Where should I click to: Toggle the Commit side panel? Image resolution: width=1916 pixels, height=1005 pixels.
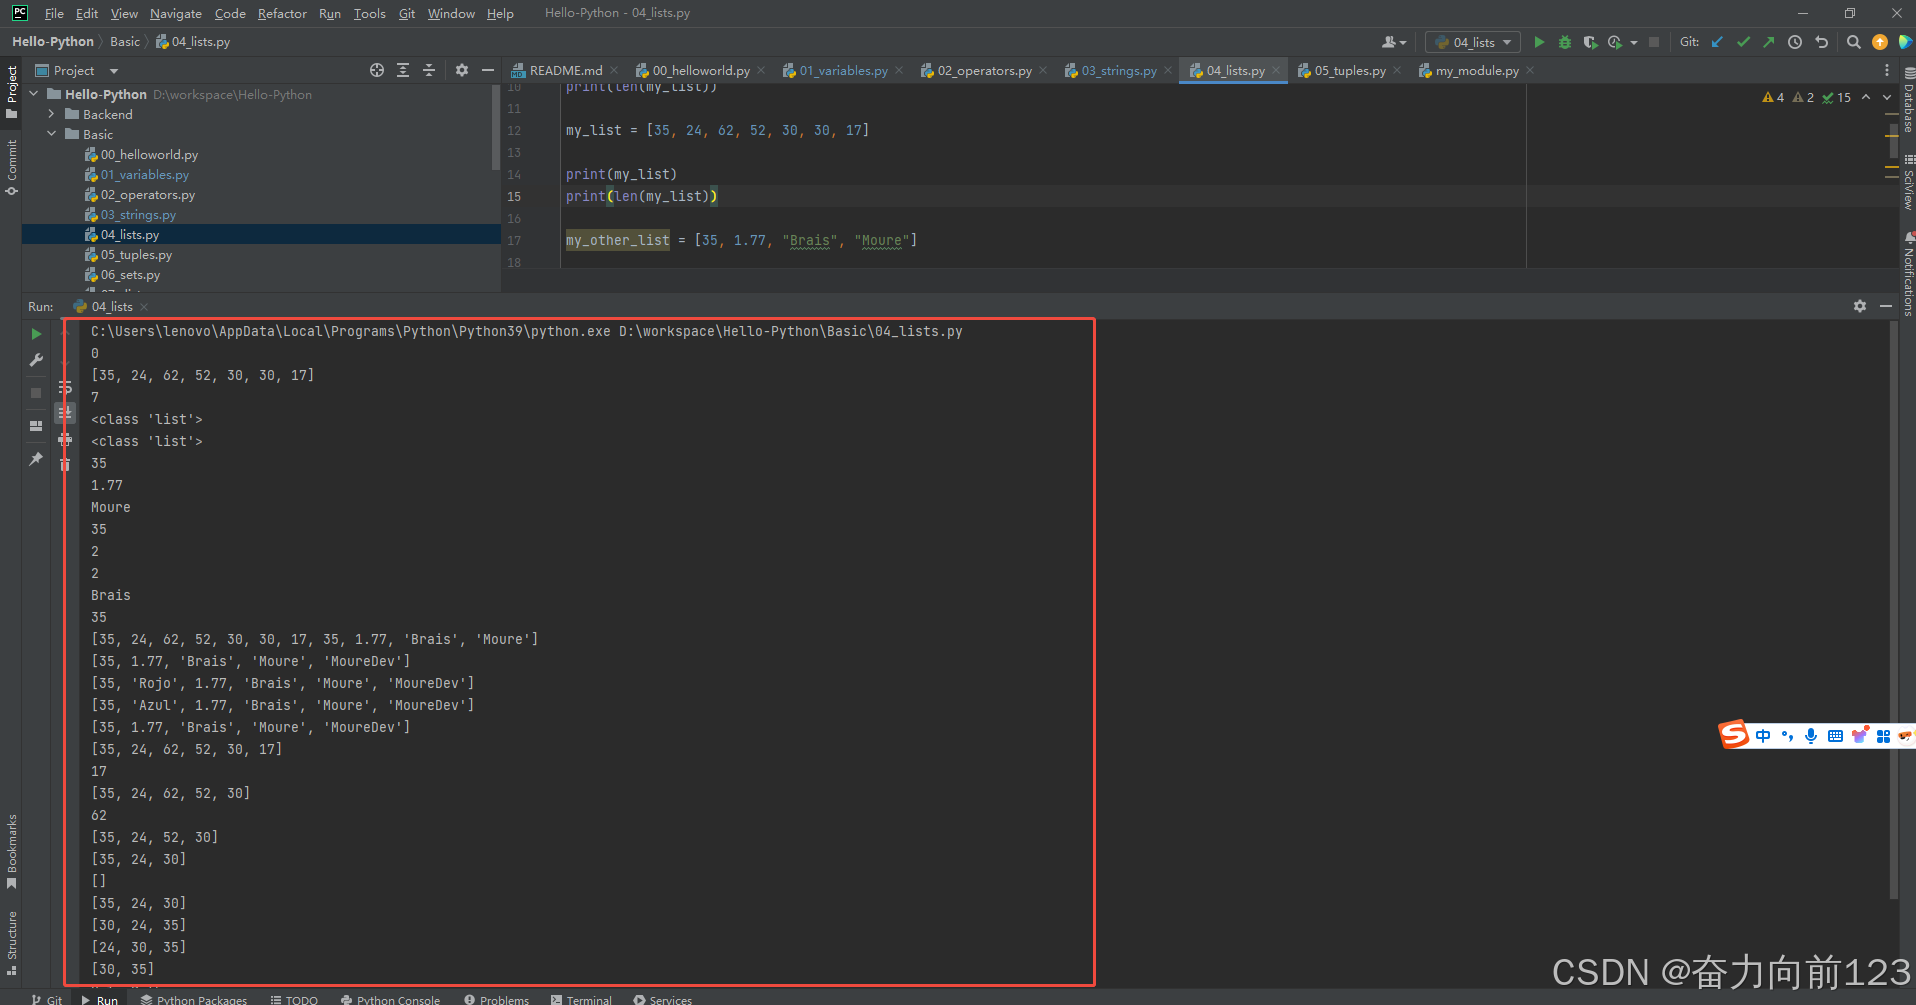[x=12, y=167]
